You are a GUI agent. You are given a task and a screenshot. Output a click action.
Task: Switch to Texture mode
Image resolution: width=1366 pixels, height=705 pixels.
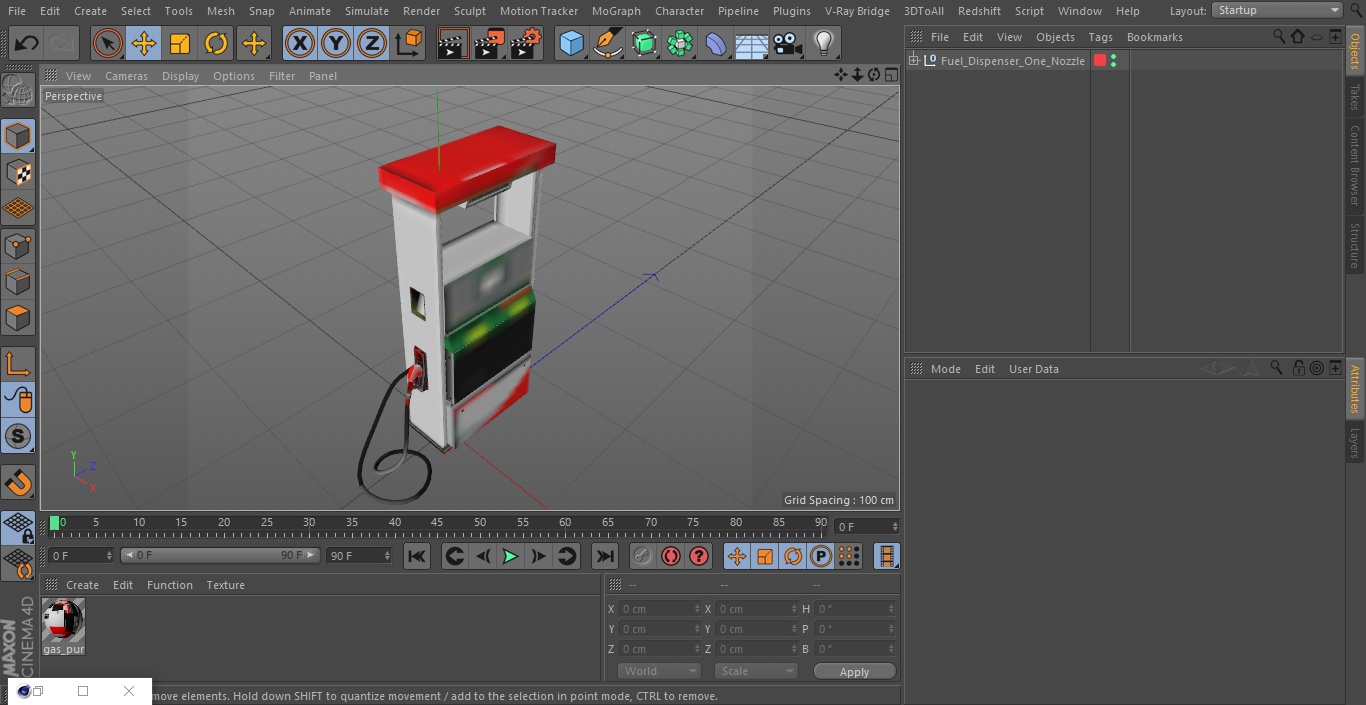(18, 173)
